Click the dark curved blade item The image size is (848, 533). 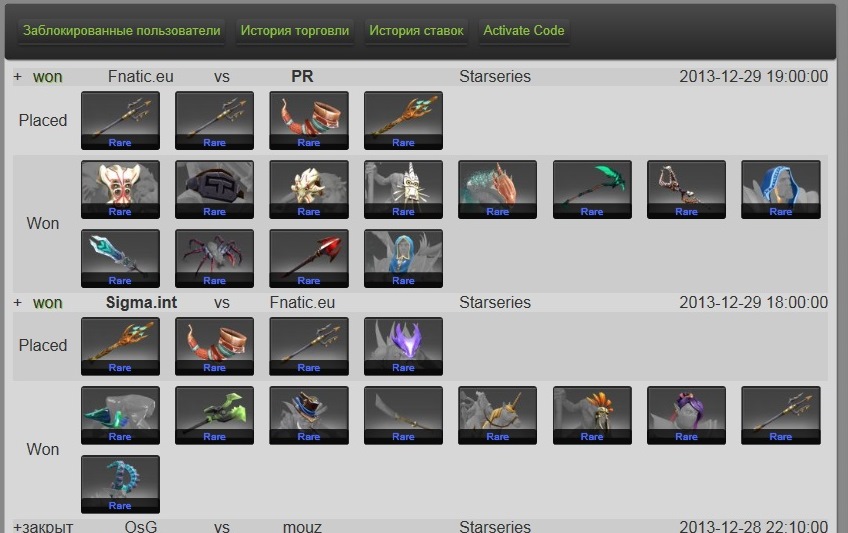click(403, 416)
